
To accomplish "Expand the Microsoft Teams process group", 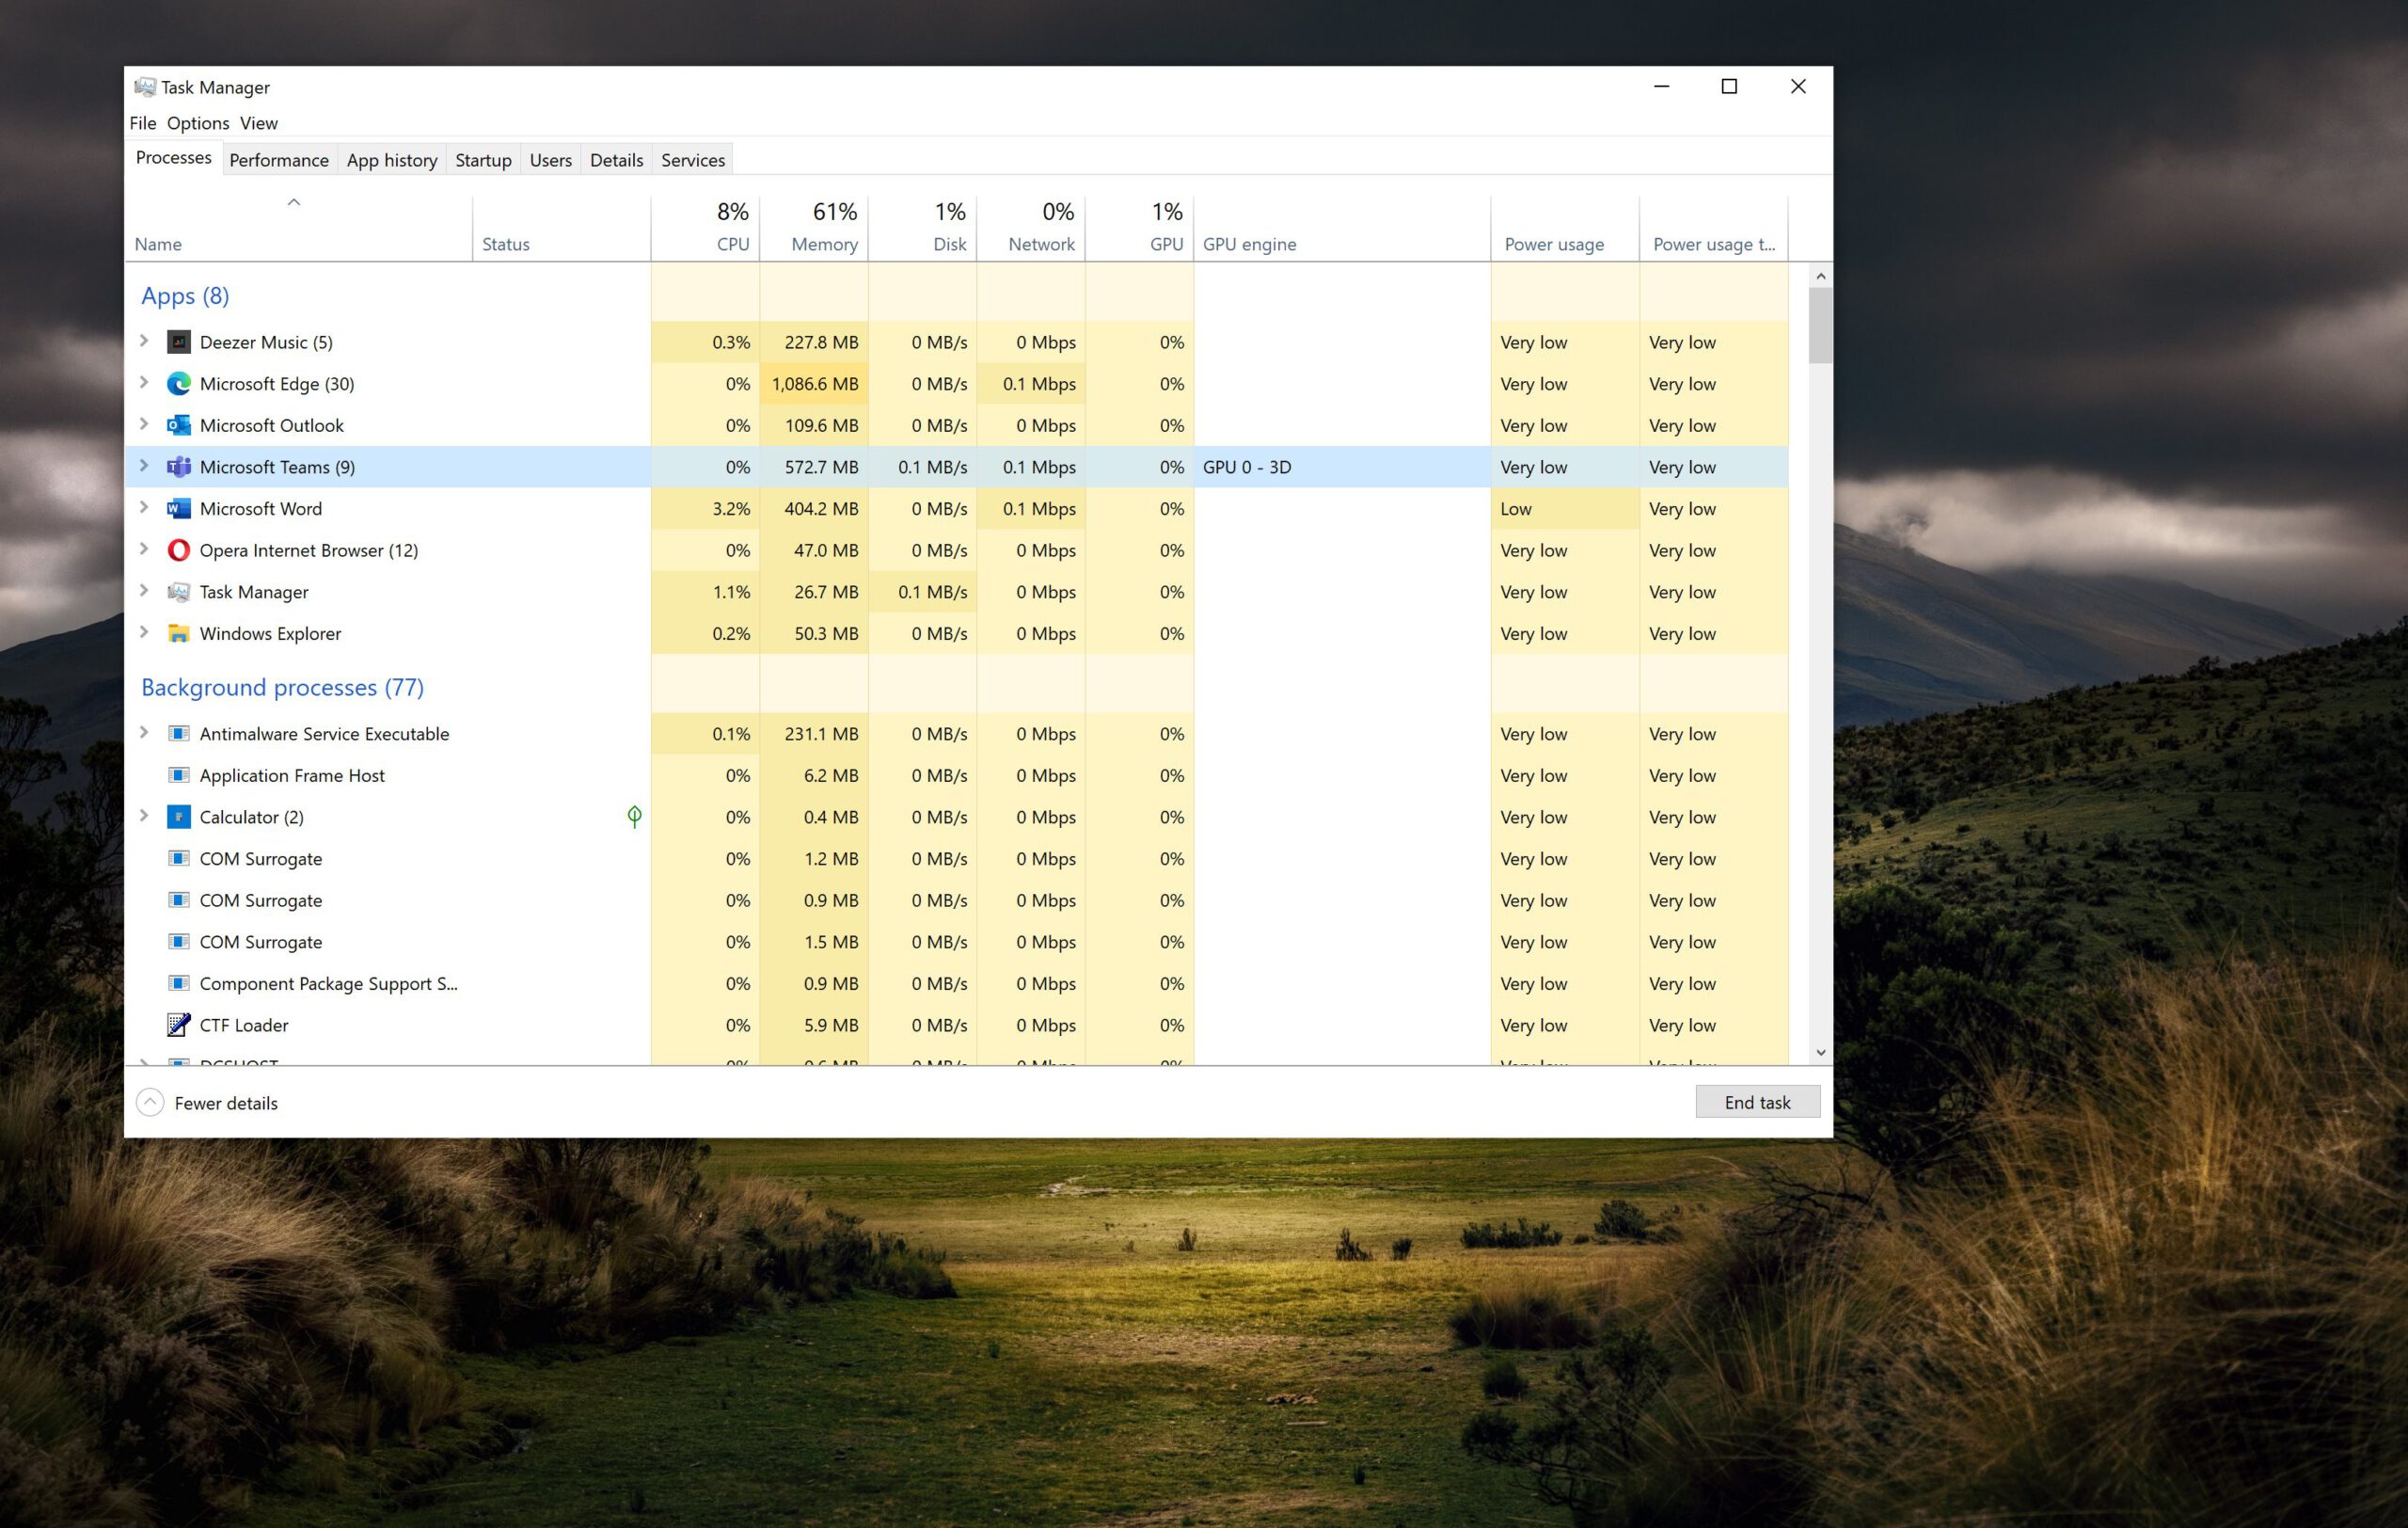I will 144,466.
